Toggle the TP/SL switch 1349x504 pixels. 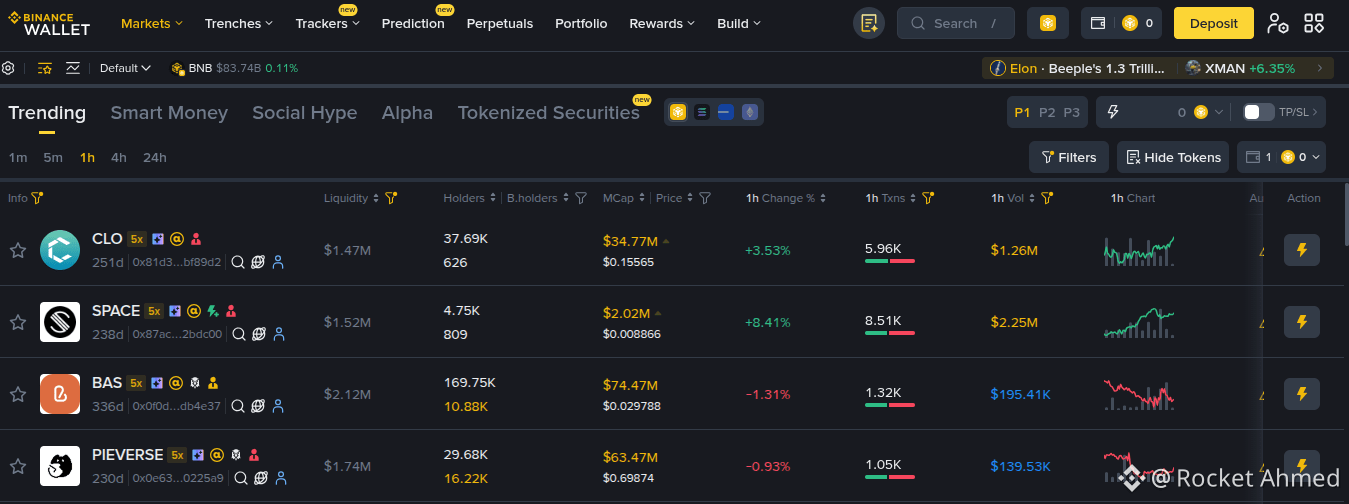click(x=1259, y=112)
